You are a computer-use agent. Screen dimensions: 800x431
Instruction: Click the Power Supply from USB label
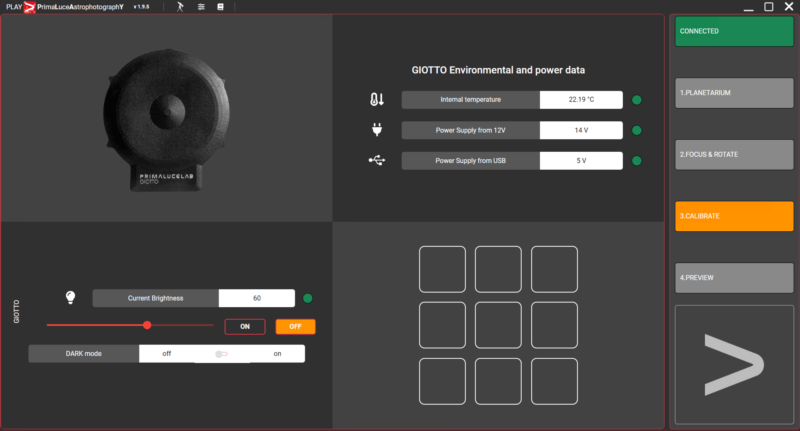[x=470, y=161]
